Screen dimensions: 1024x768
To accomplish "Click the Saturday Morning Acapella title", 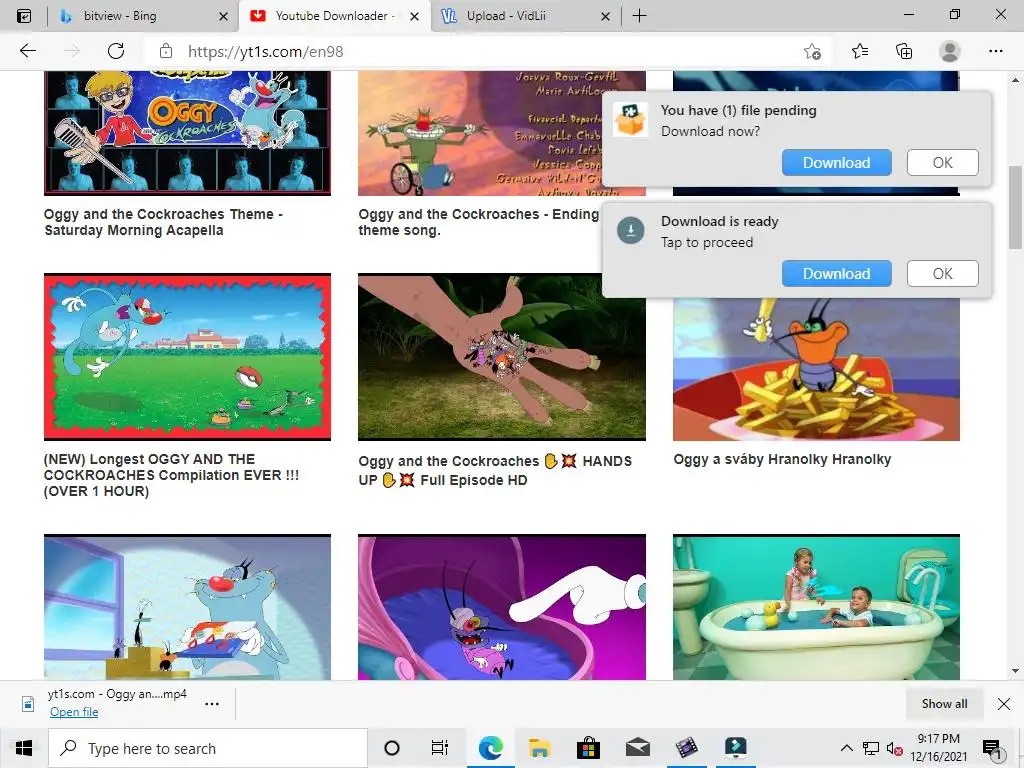I will [163, 222].
